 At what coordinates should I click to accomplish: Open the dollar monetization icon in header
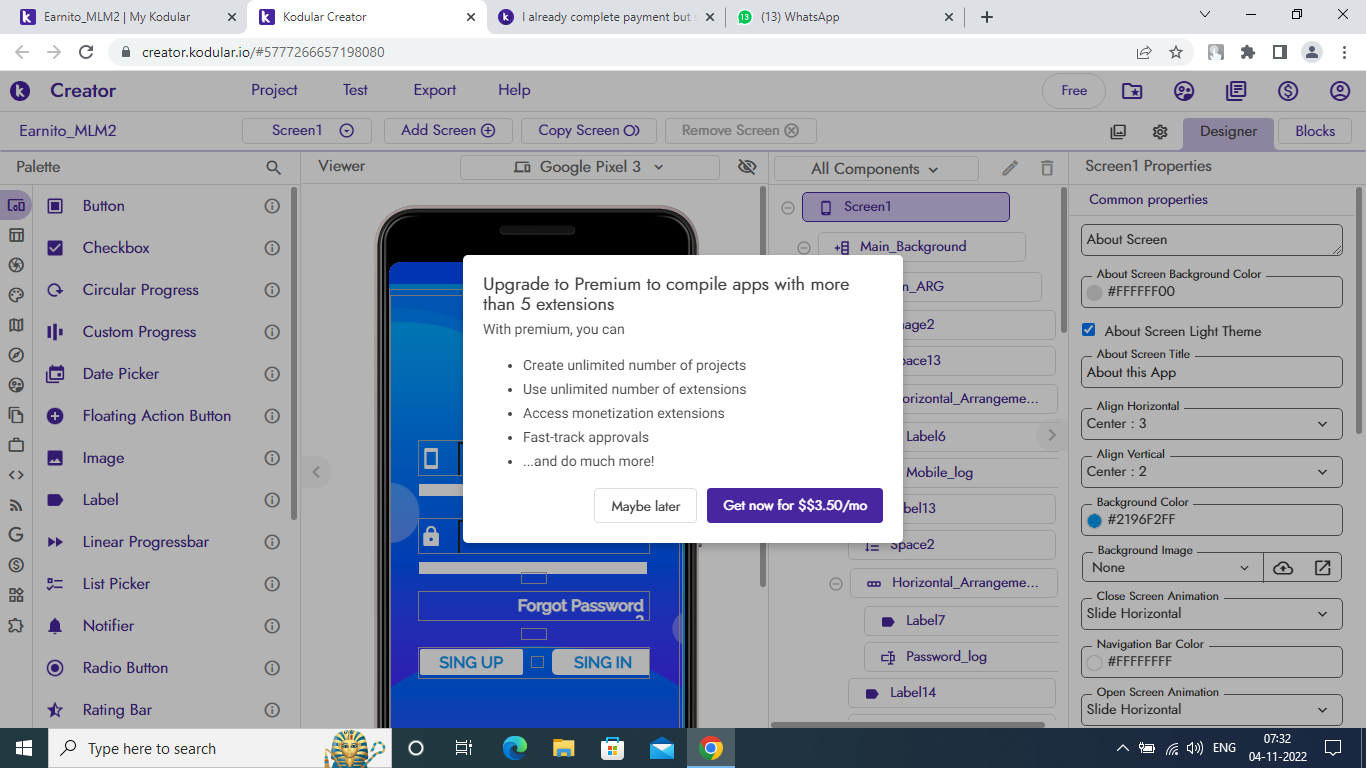1288,91
